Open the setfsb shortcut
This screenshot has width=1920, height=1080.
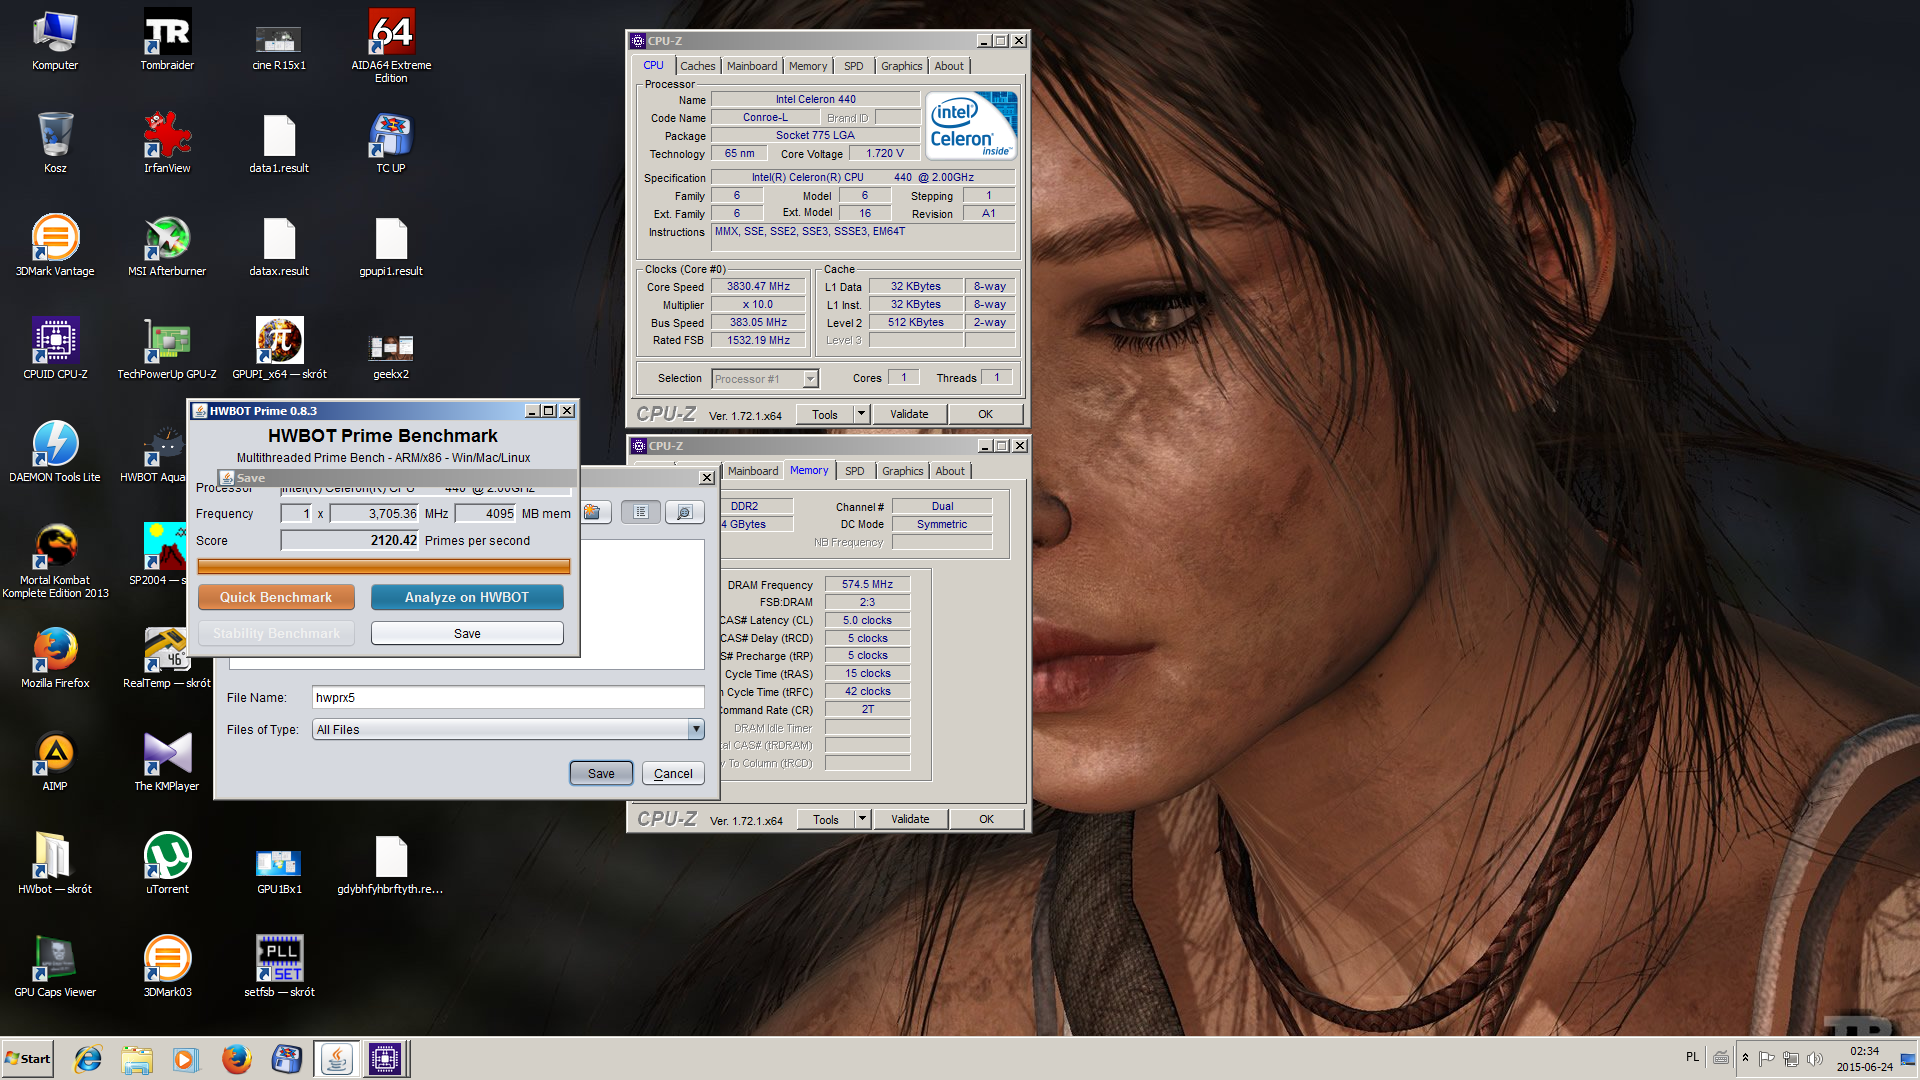pyautogui.click(x=279, y=967)
